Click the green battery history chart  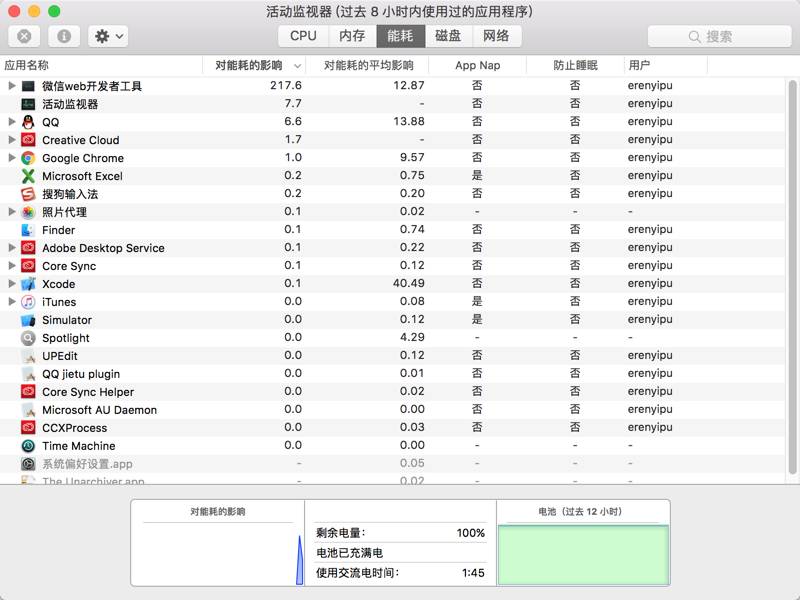(583, 555)
